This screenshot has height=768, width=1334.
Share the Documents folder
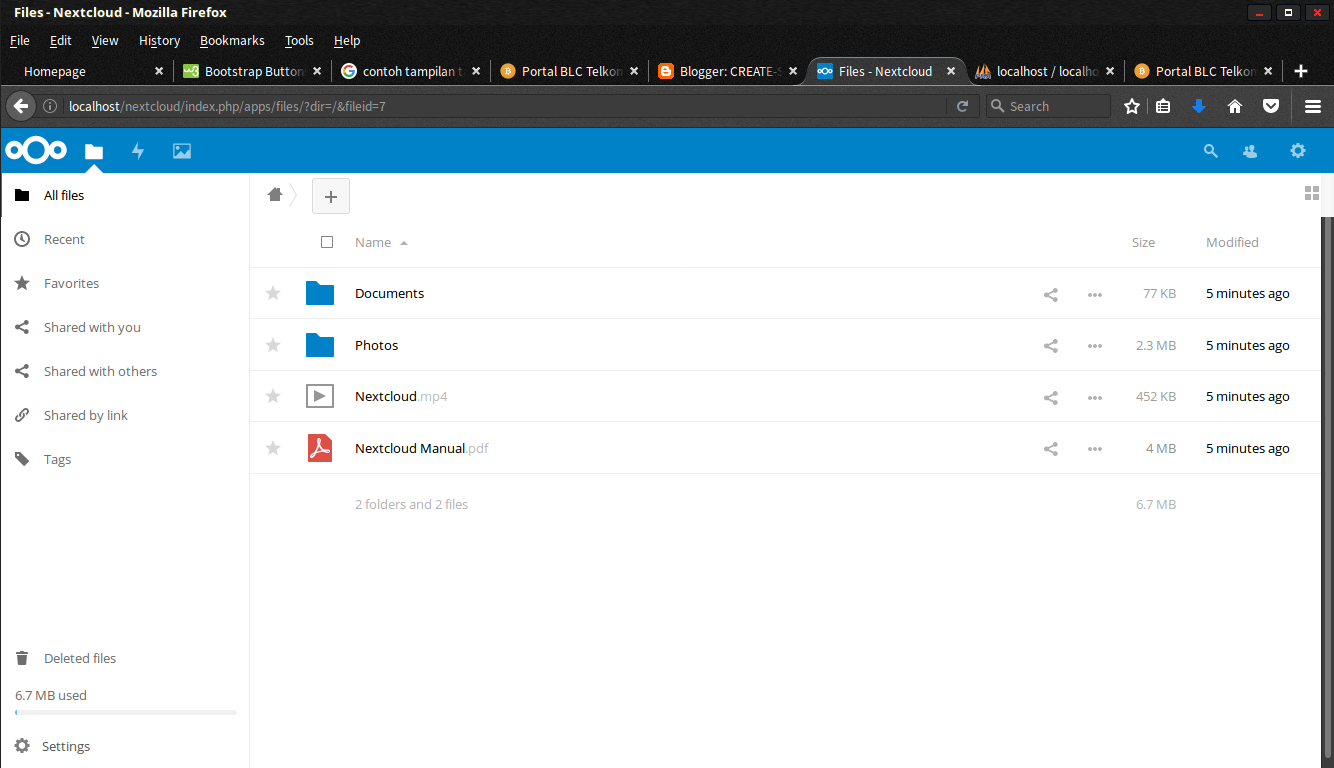click(1050, 293)
